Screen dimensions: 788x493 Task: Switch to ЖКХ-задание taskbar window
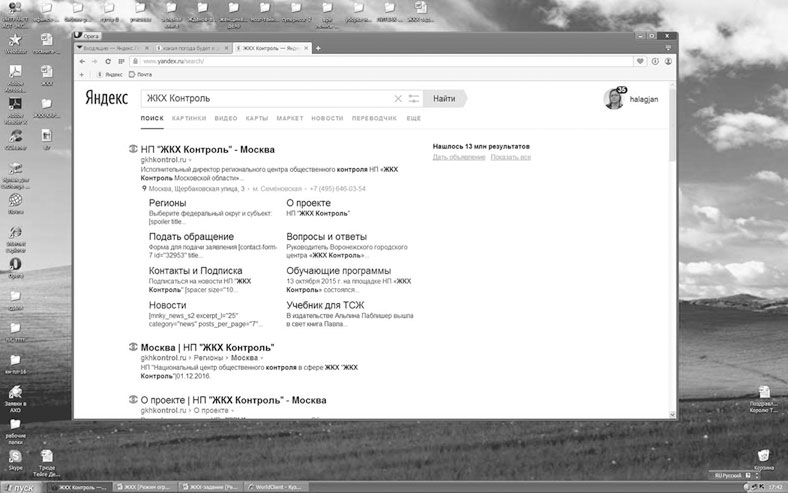(x=211, y=487)
